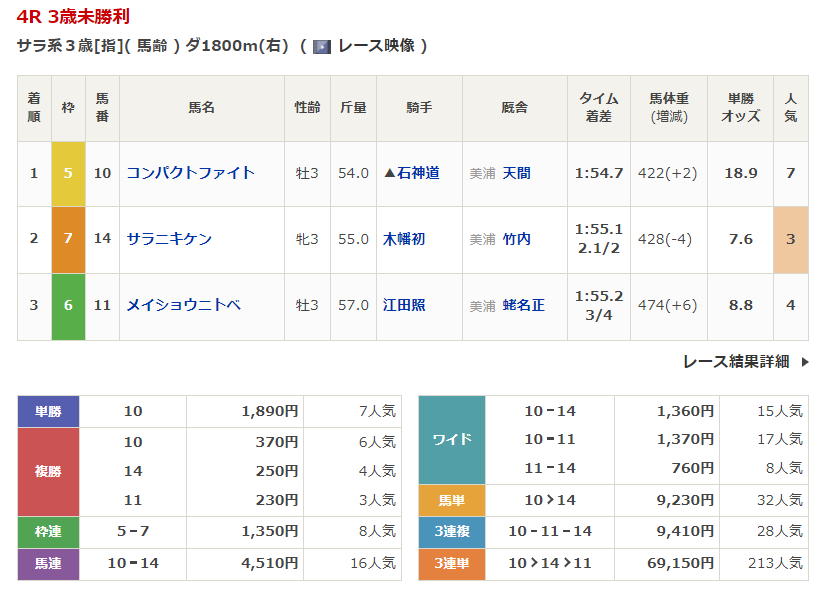Click the green frame 6 color cell

click(x=68, y=305)
